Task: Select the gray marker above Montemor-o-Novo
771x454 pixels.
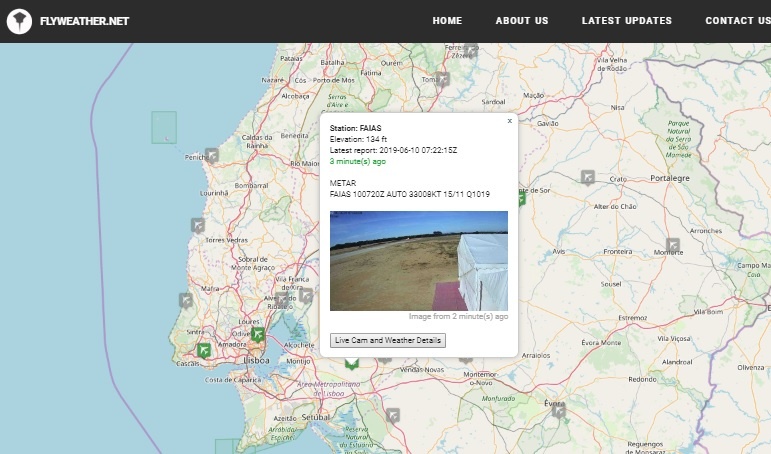Action: point(466,360)
